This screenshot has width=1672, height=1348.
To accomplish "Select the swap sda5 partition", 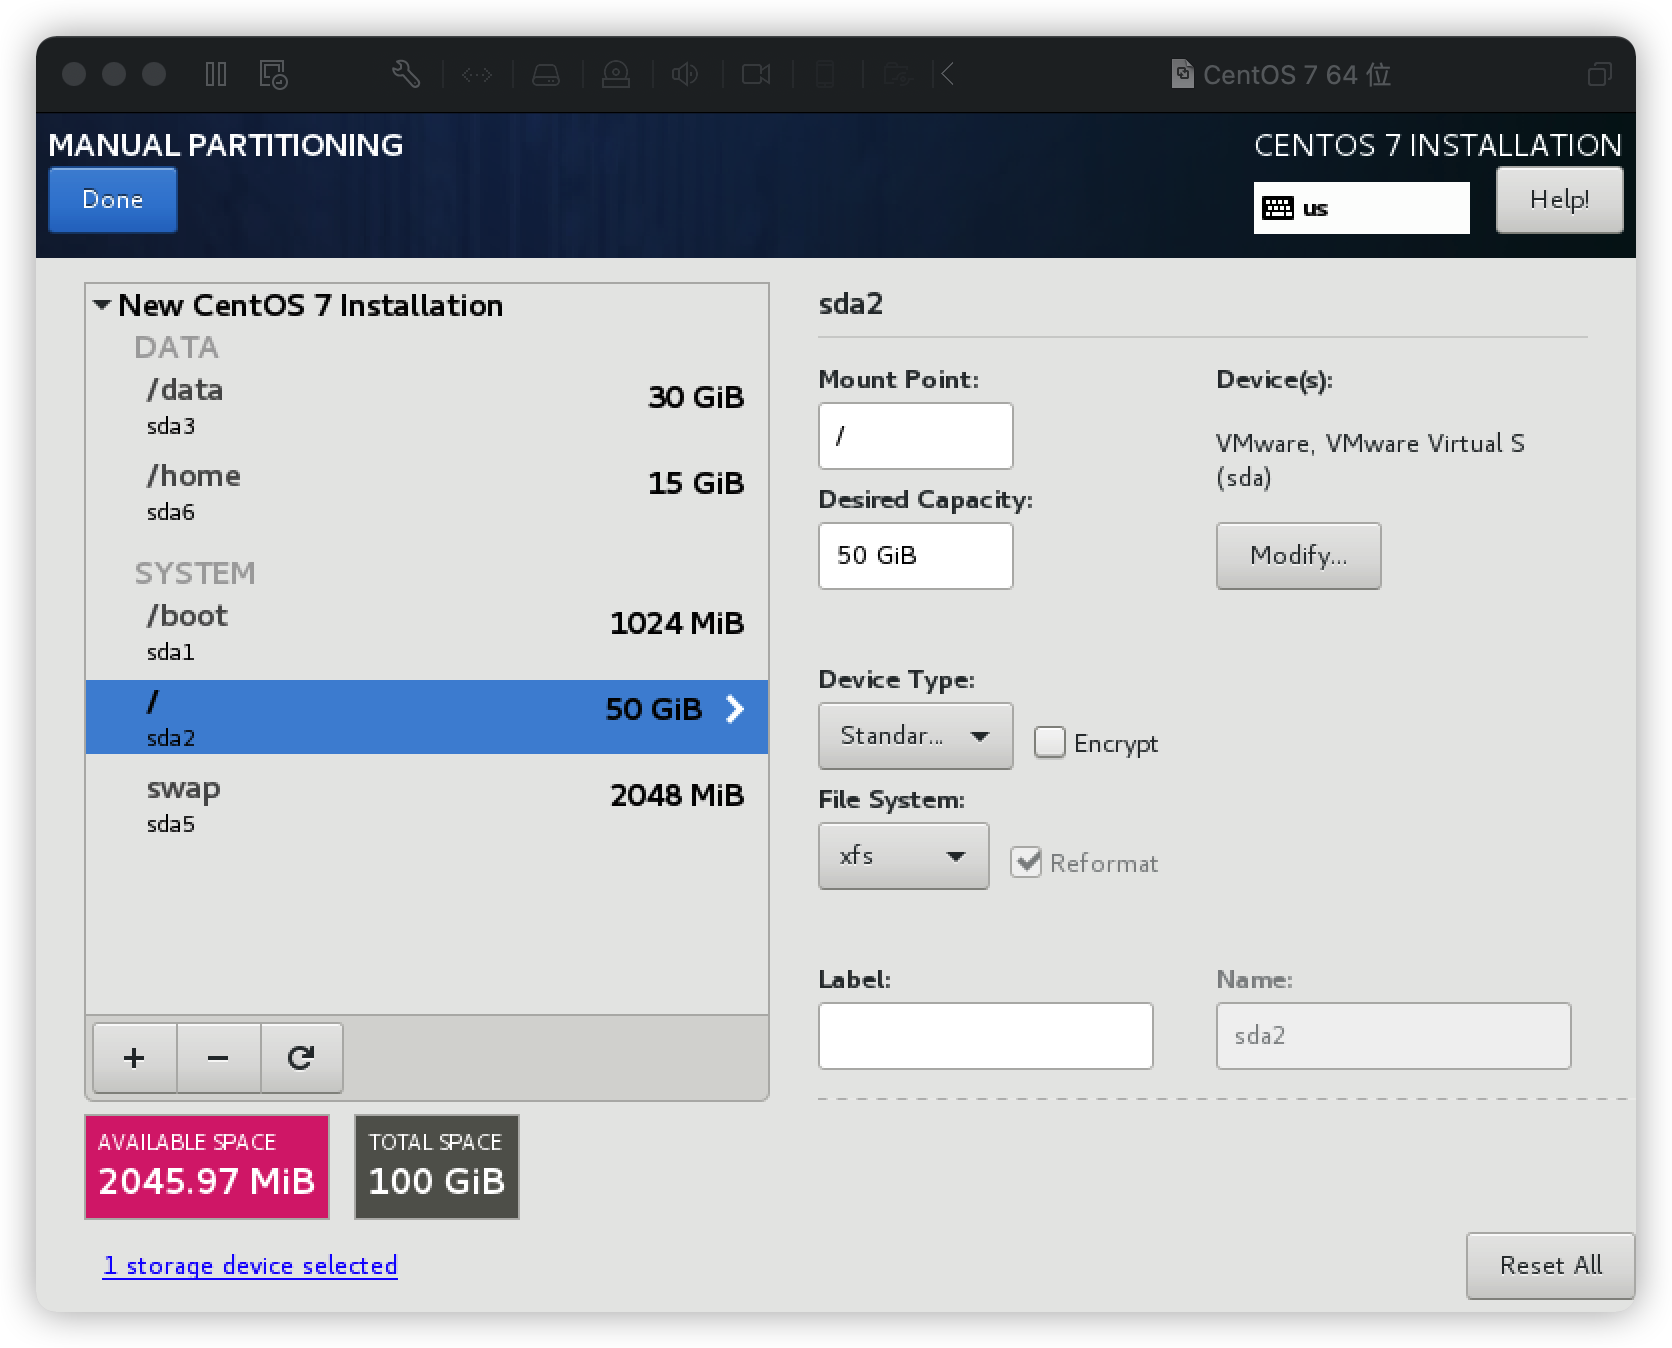I will [x=427, y=804].
